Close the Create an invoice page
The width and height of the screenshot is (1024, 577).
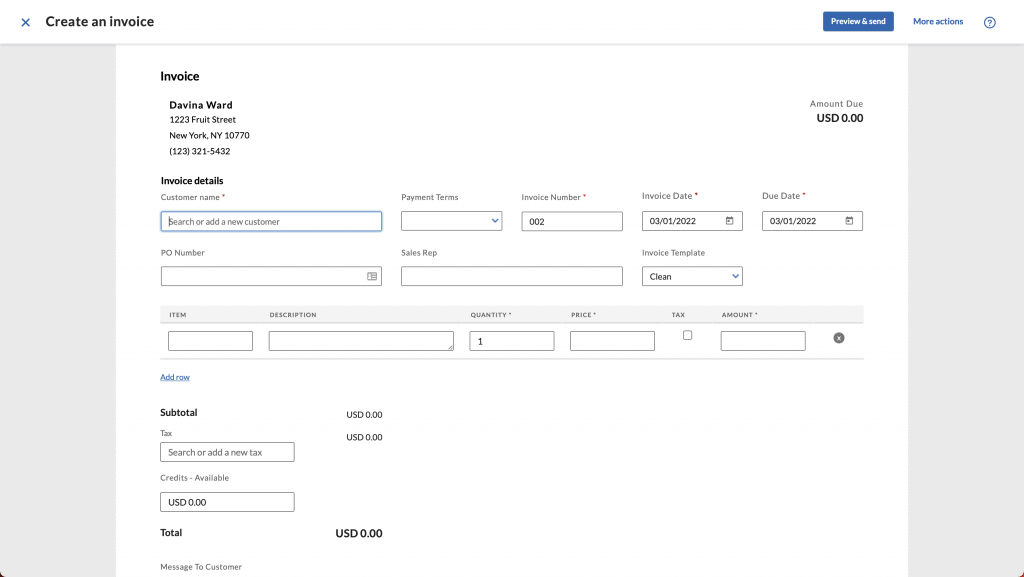(x=25, y=22)
